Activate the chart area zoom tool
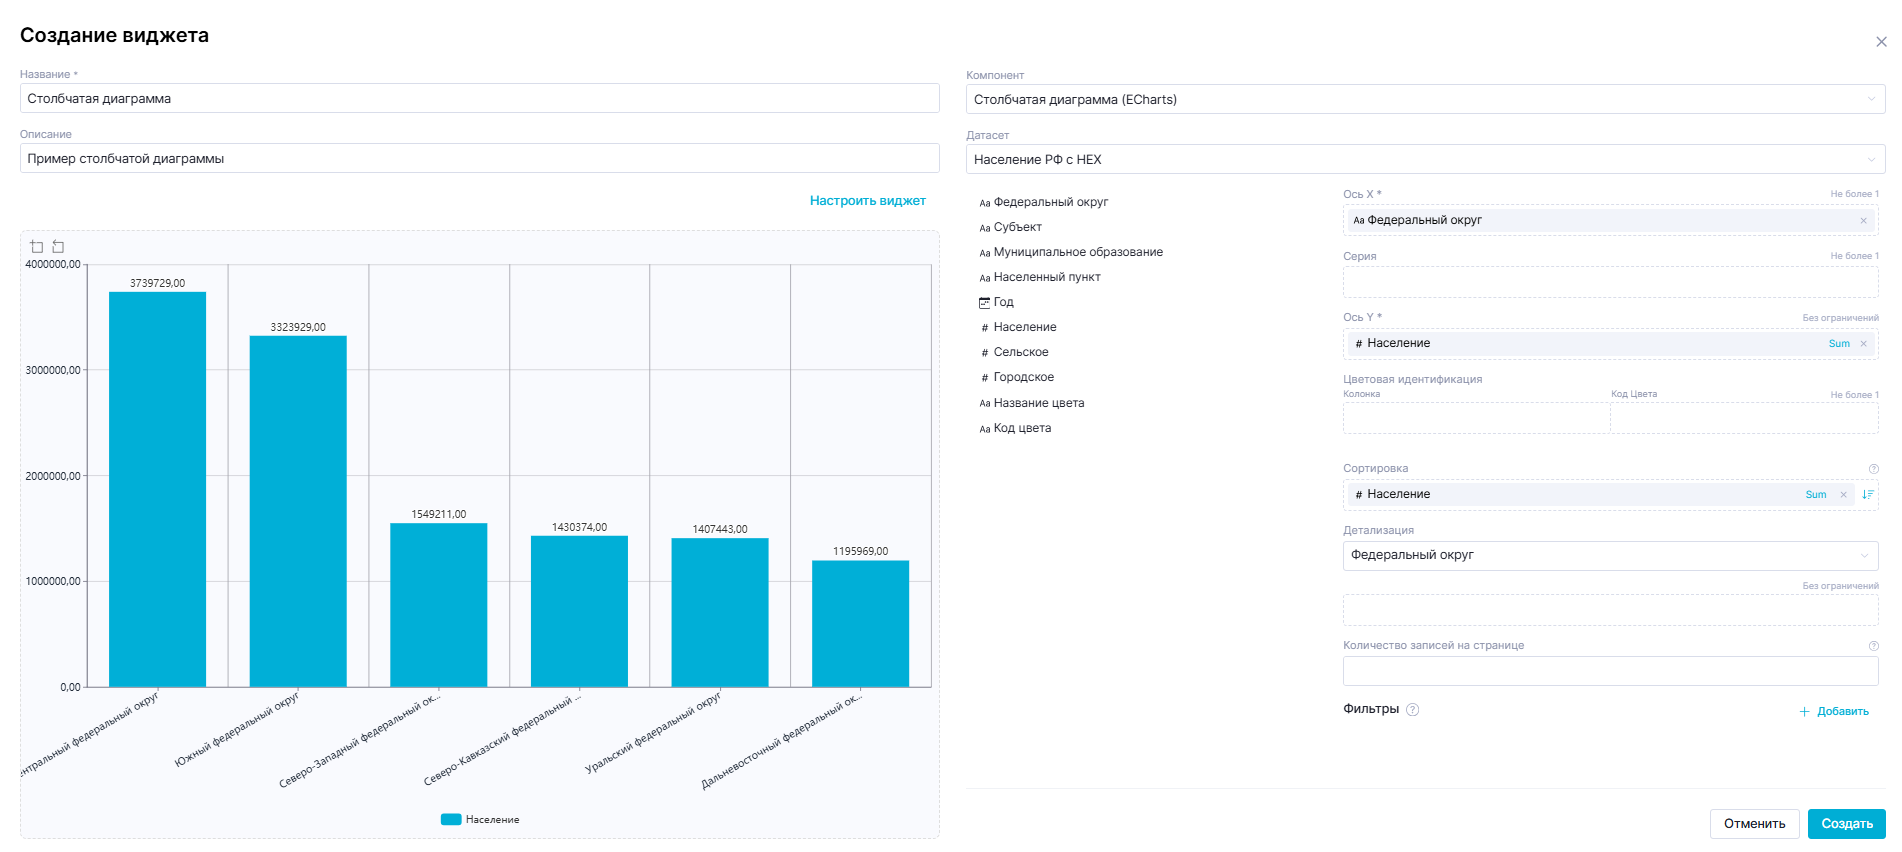This screenshot has width=1902, height=852. (x=37, y=247)
